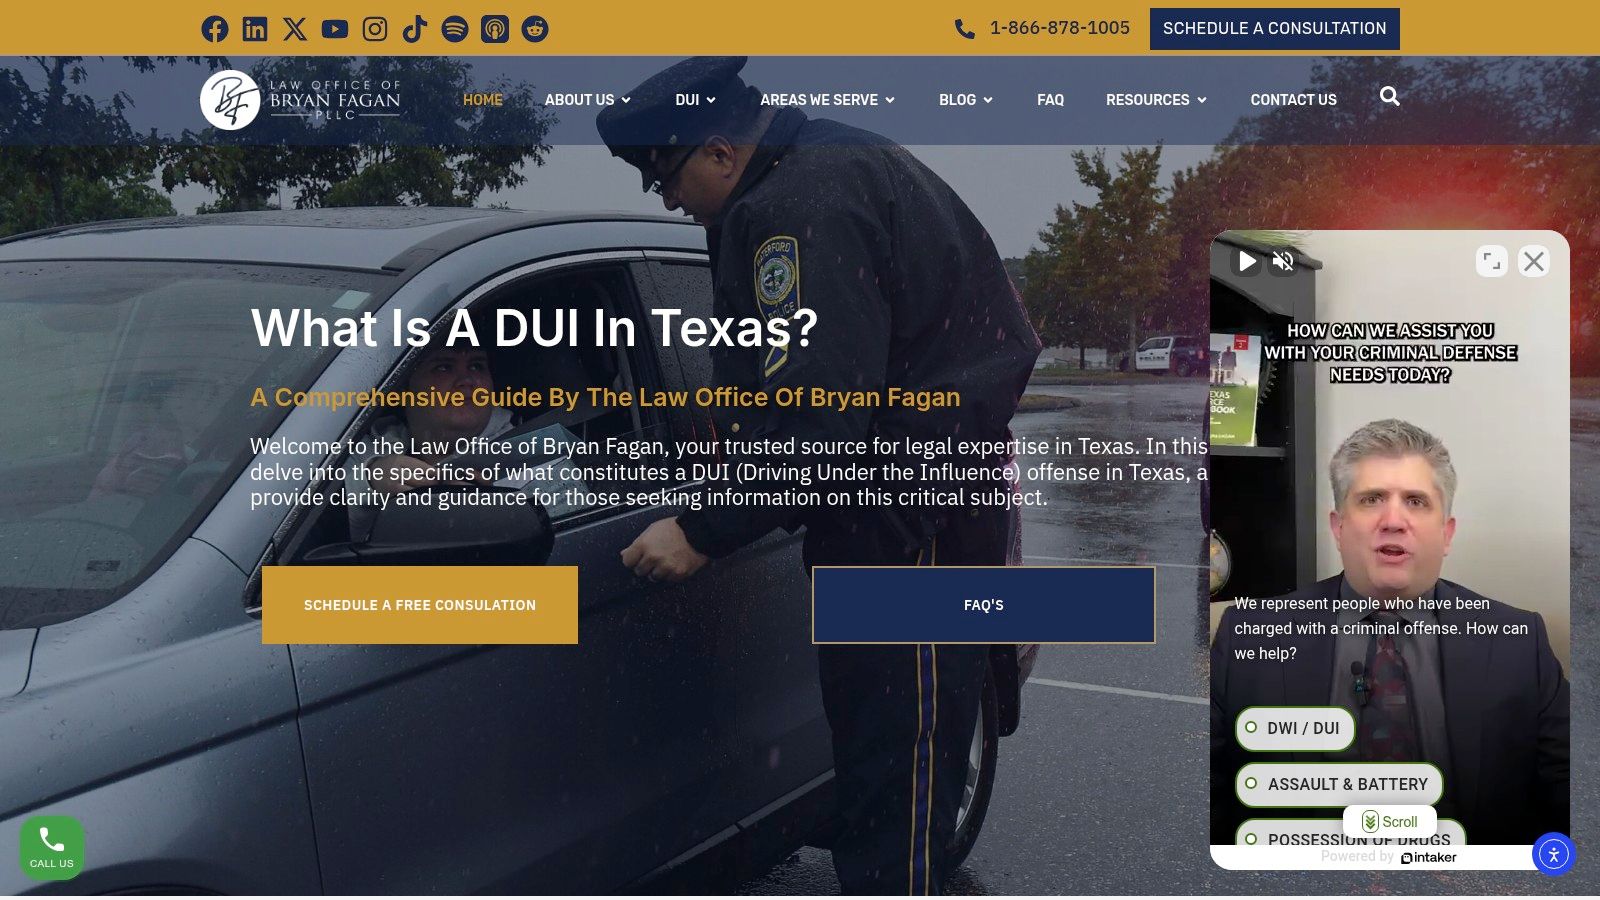Screen dimensions: 1600x900
Task: Expand the Areas We Serve menu
Action: [827, 100]
